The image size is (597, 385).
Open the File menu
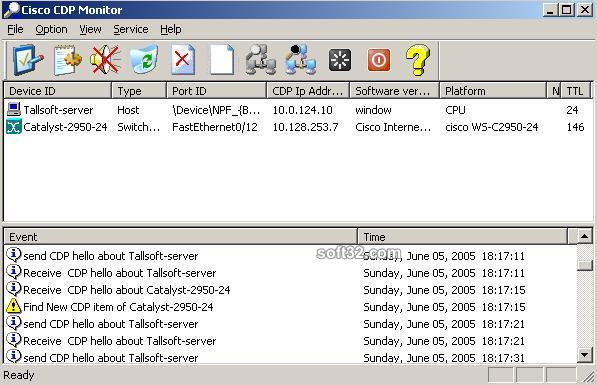click(15, 29)
